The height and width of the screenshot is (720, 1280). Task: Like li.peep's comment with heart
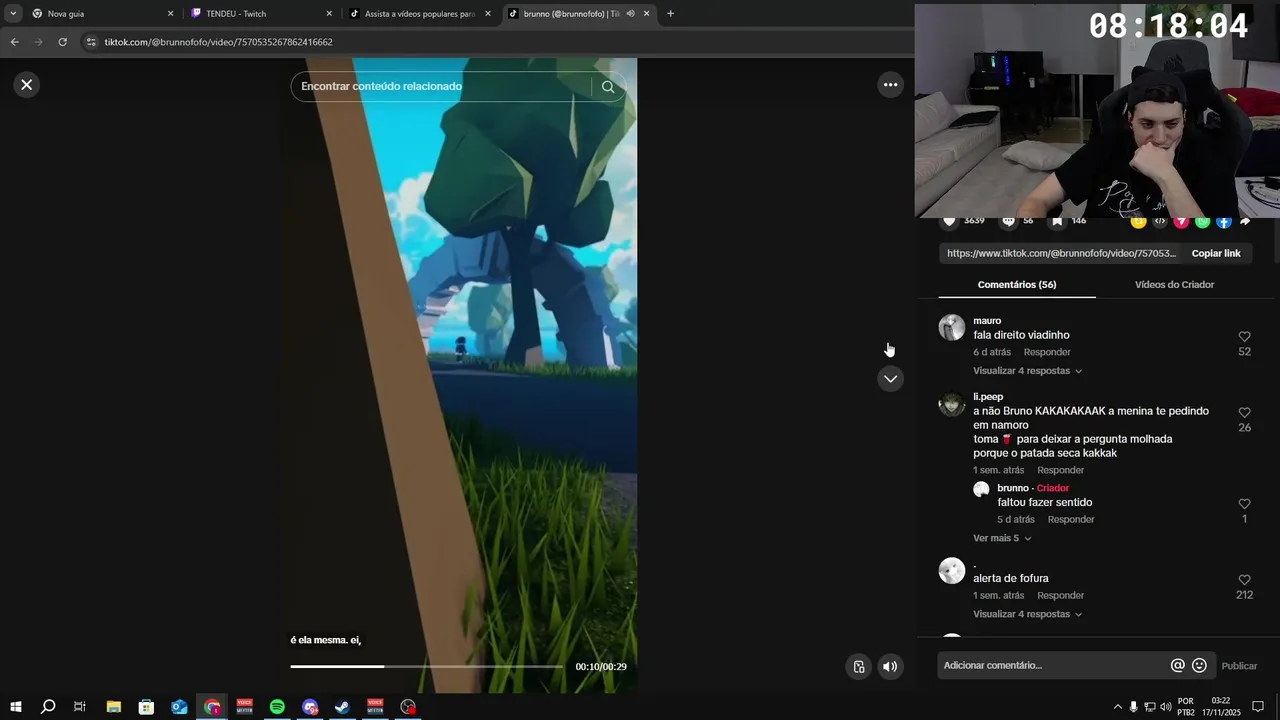coord(1244,413)
